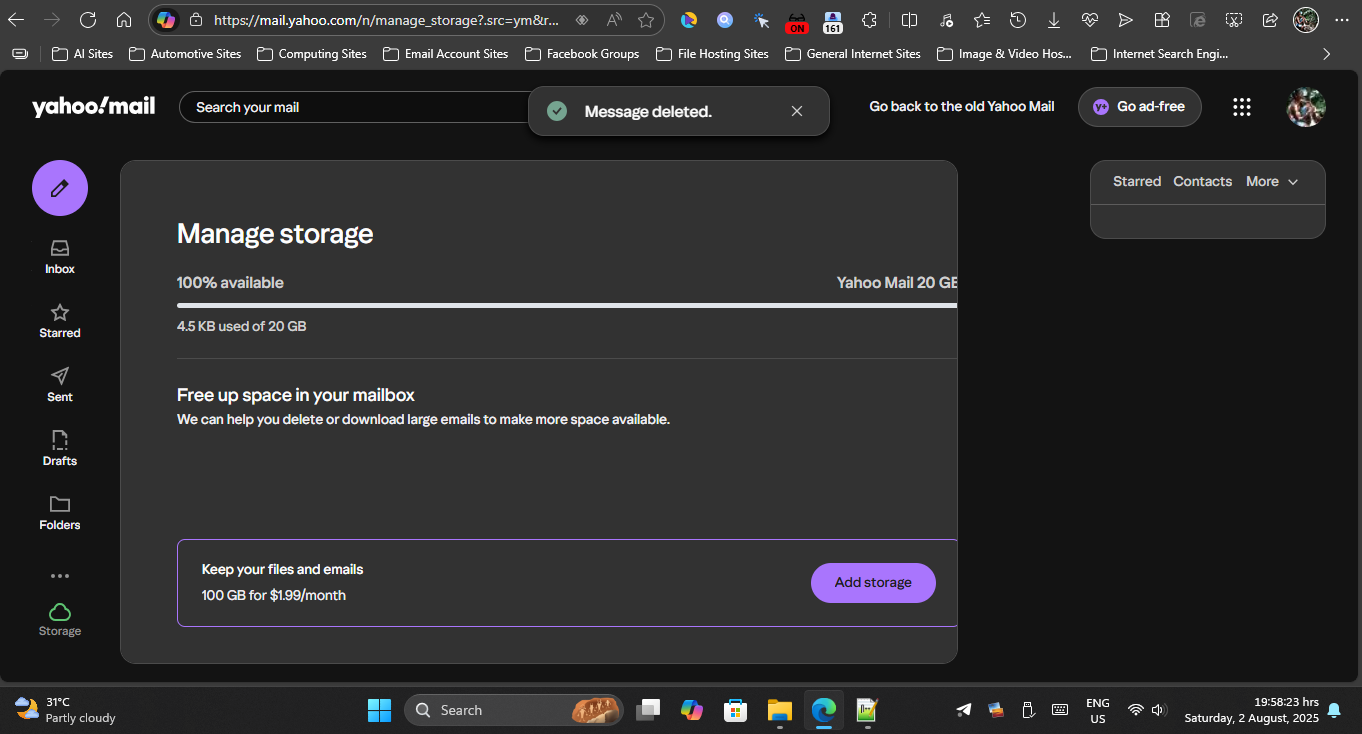The height and width of the screenshot is (734, 1362).
Task: Go to the Sent folder
Action: click(x=60, y=385)
